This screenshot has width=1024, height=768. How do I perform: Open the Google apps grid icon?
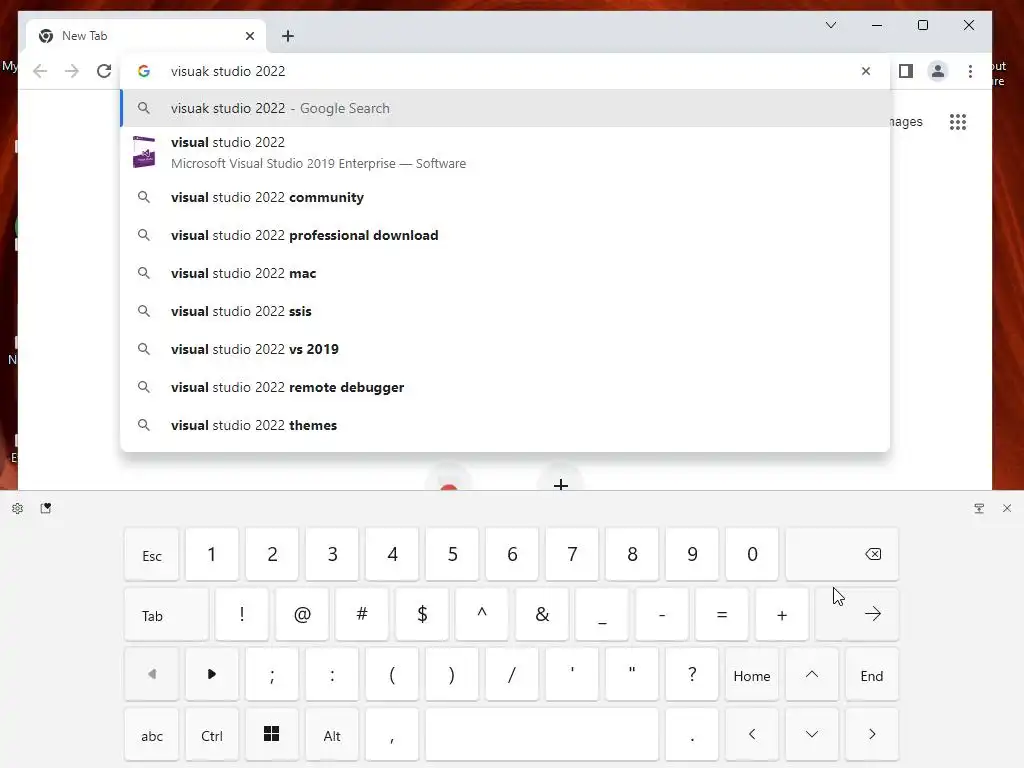coord(958,122)
